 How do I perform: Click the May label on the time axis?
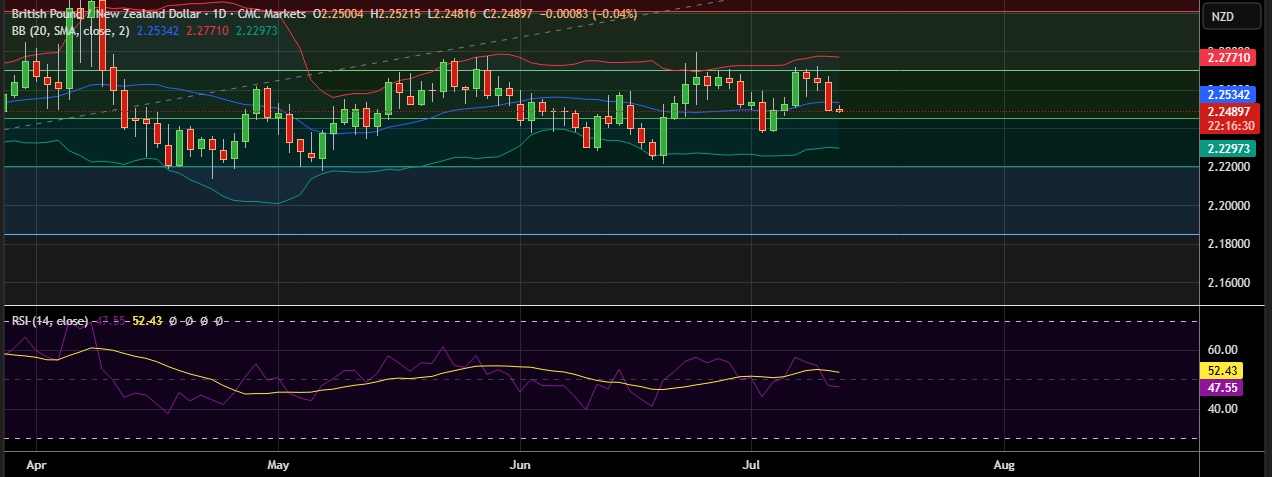point(279,465)
